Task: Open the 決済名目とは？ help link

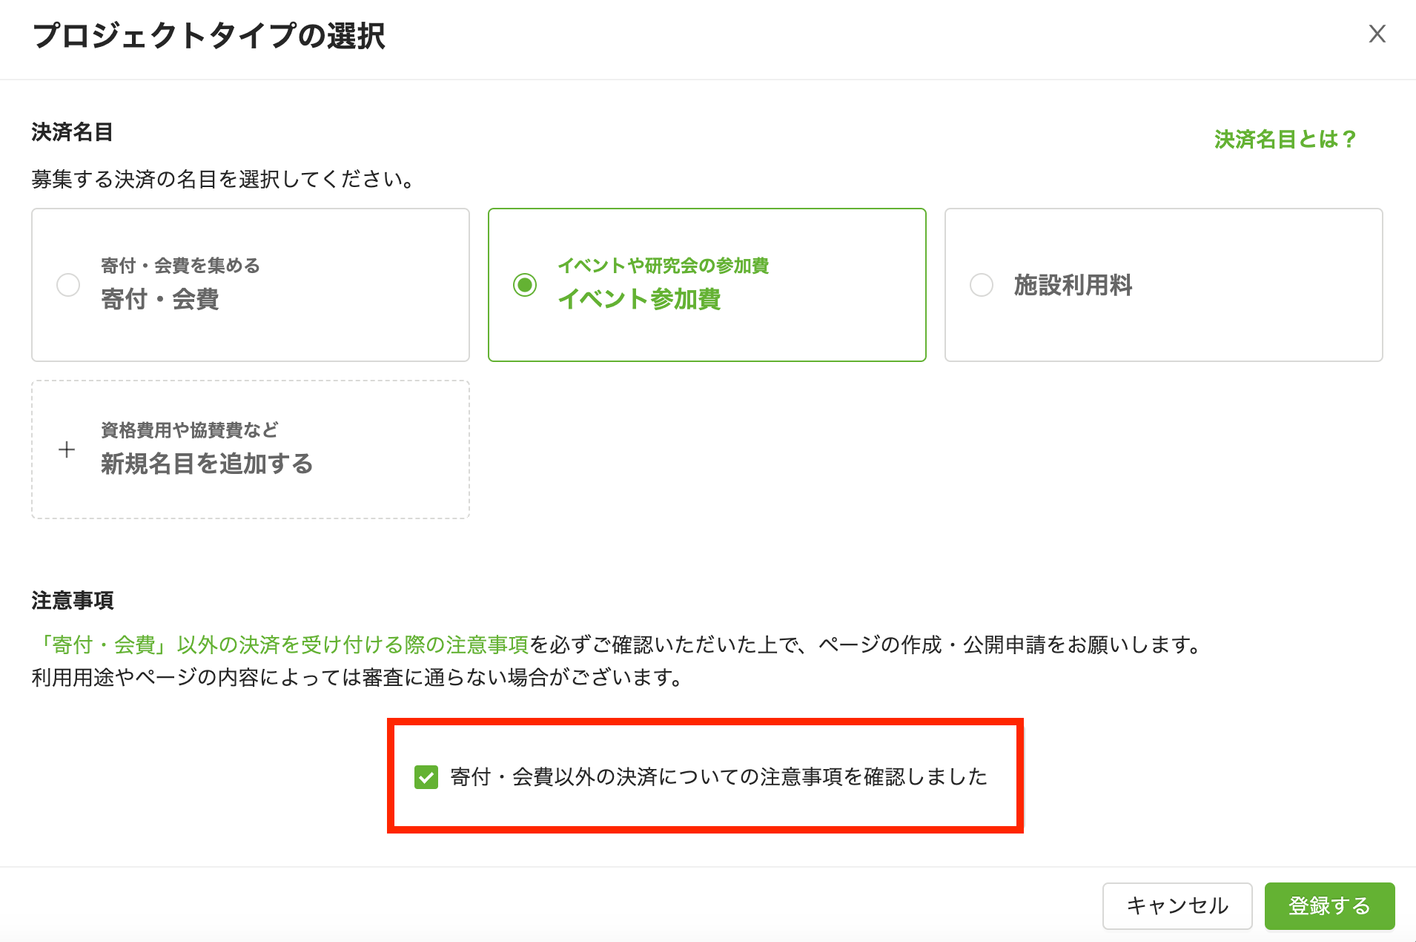Action: pos(1285,139)
